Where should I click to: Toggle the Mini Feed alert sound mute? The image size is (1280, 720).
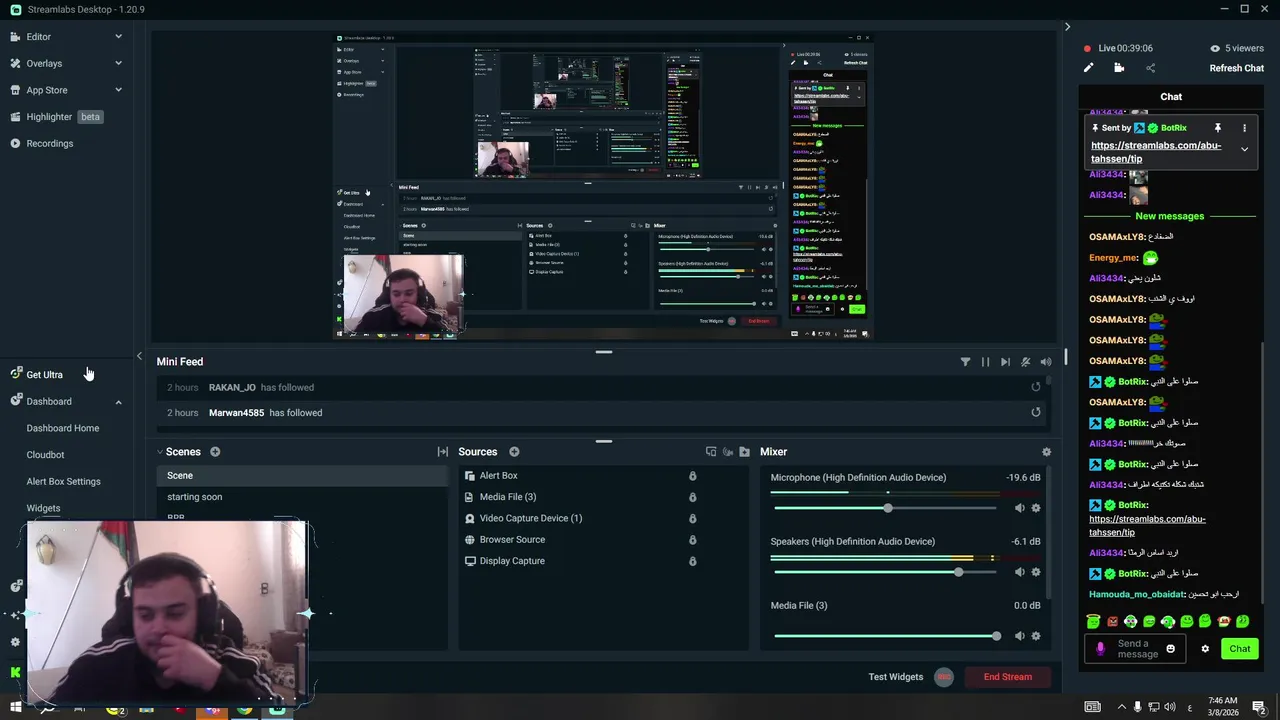click(1045, 362)
